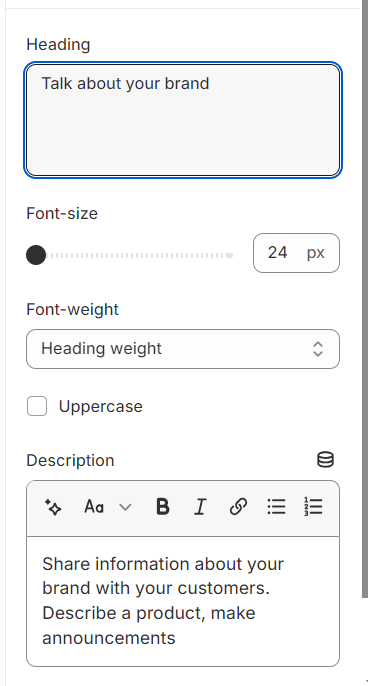The width and height of the screenshot is (368, 686).
Task: Open the text style Aa formatting menu
Action: (108, 507)
